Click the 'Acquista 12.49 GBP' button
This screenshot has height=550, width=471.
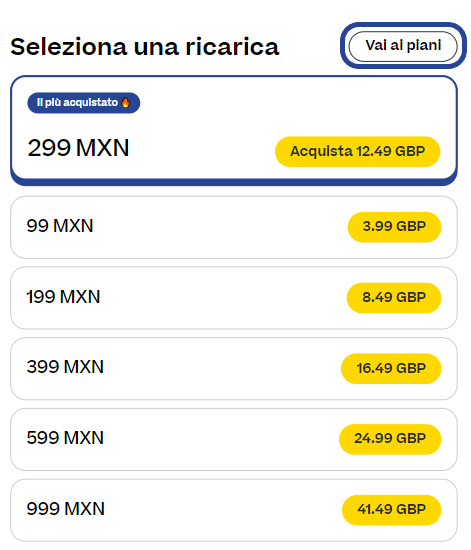[357, 152]
